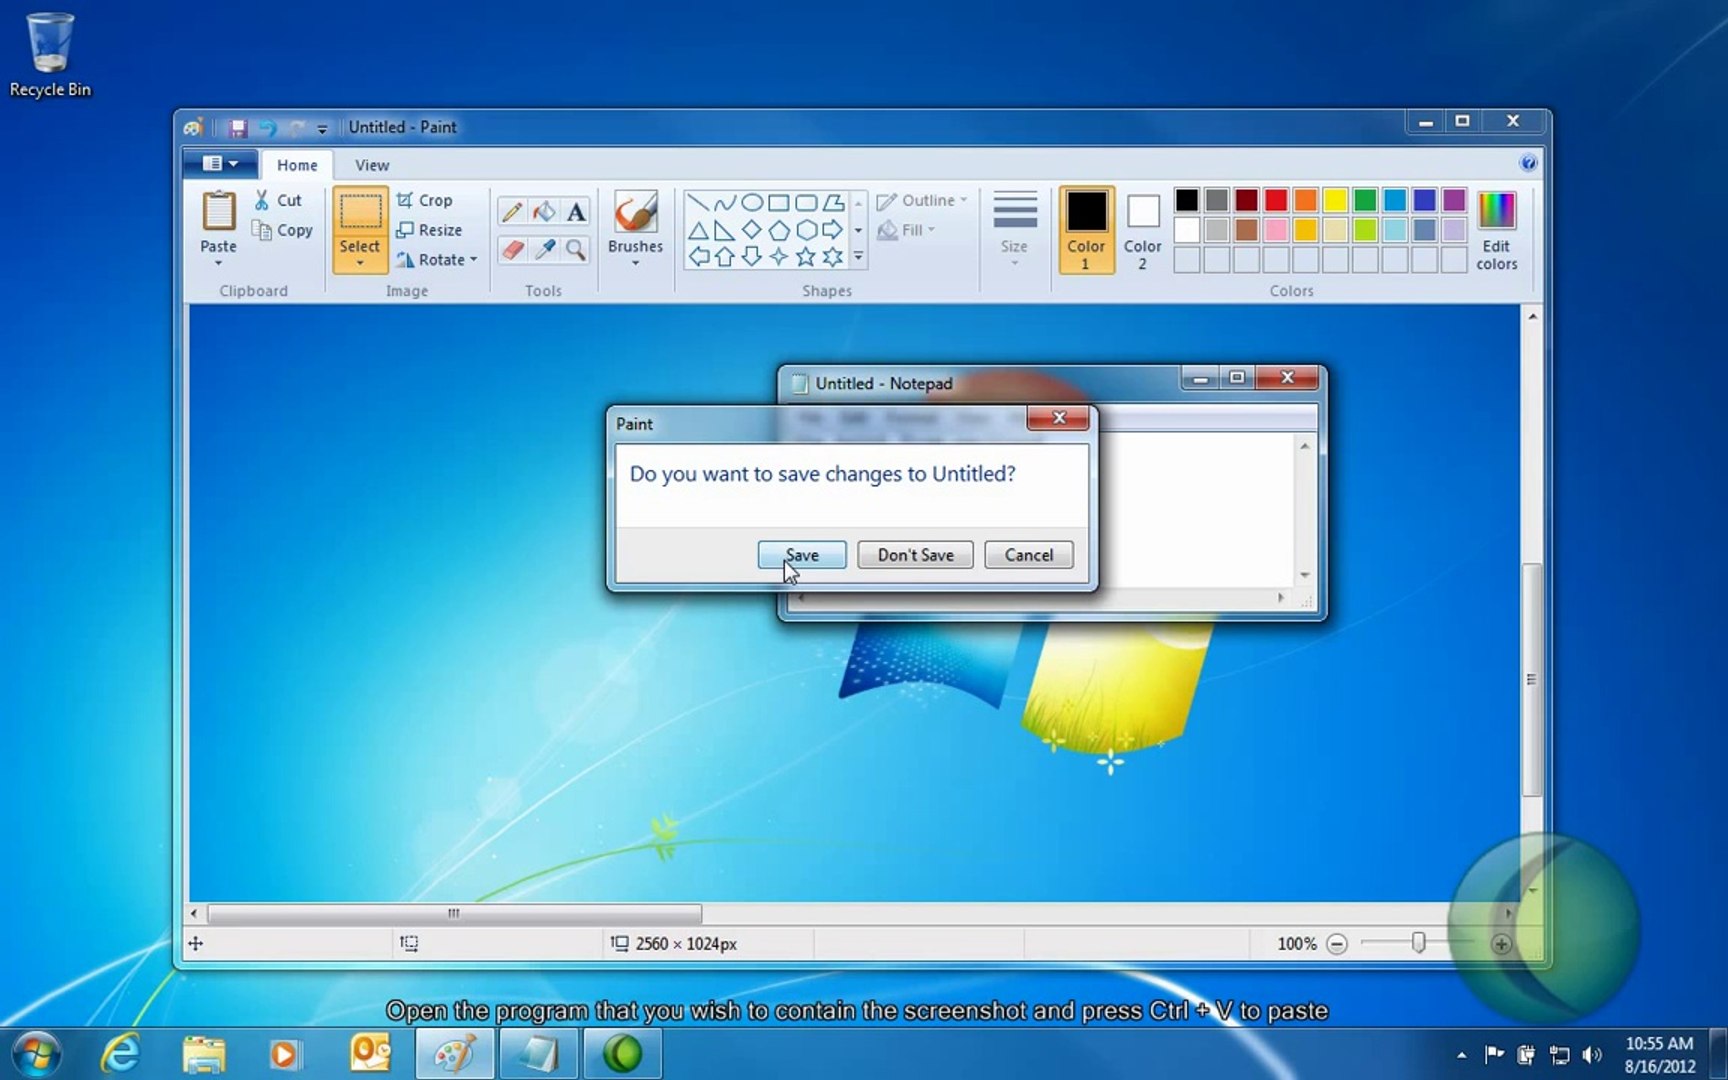The image size is (1728, 1080).
Task: Choose the Five-point star shape
Action: coord(806,257)
